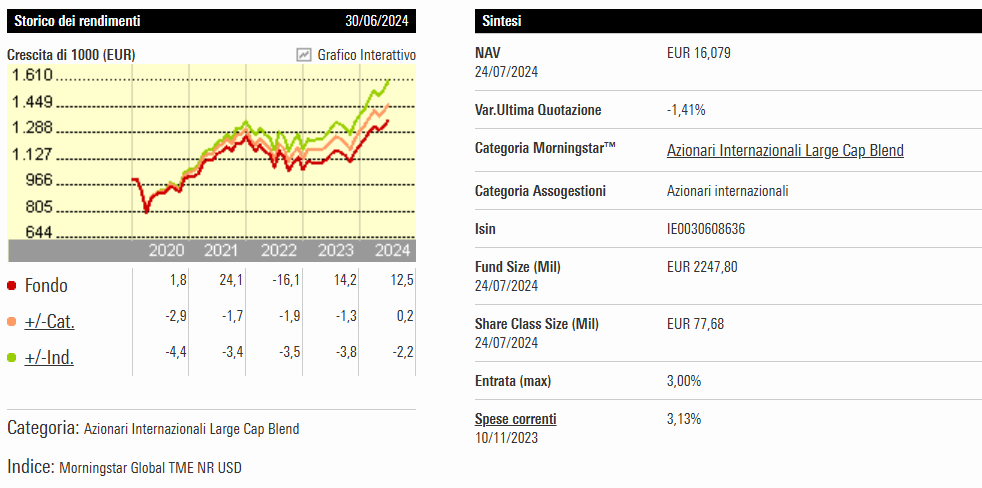Click the Spese correnti link
This screenshot has width=982, height=488.
coord(515,419)
